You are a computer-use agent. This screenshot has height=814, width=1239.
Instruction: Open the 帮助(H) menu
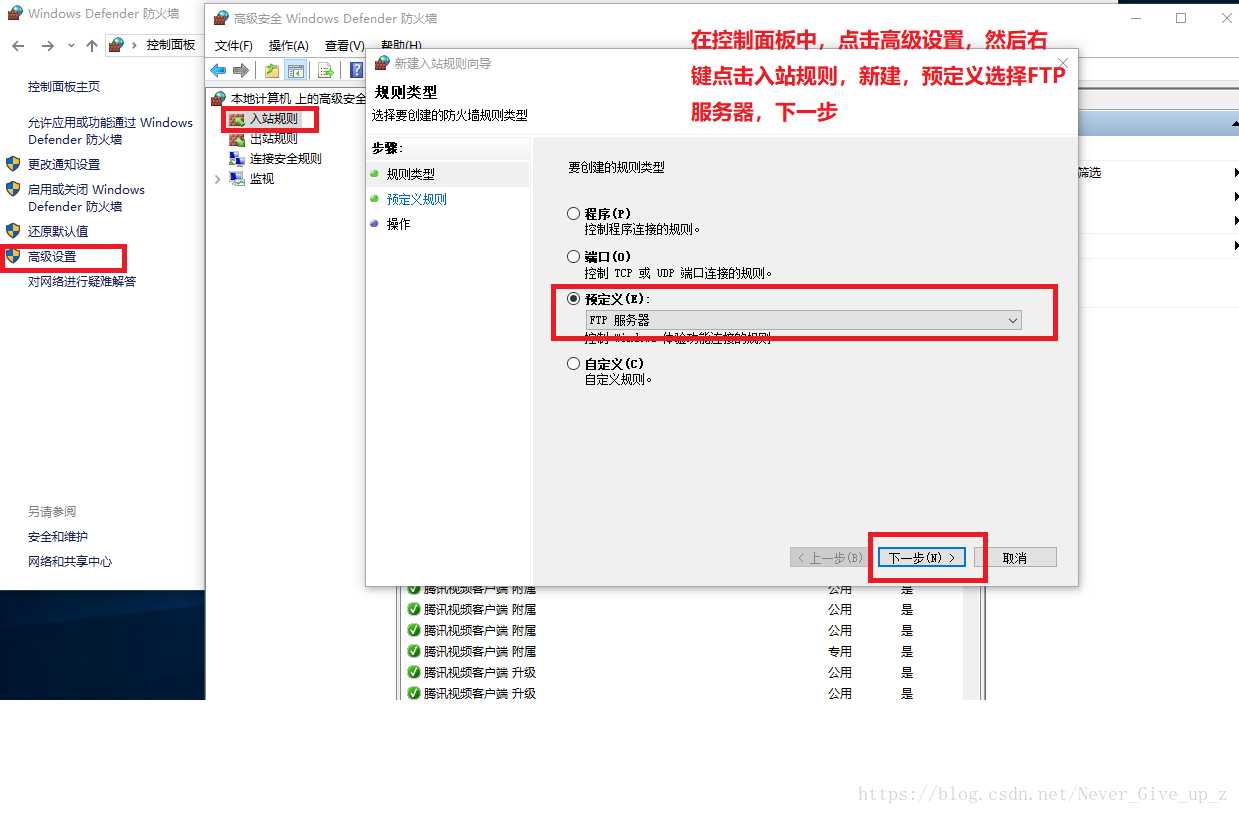pos(401,45)
